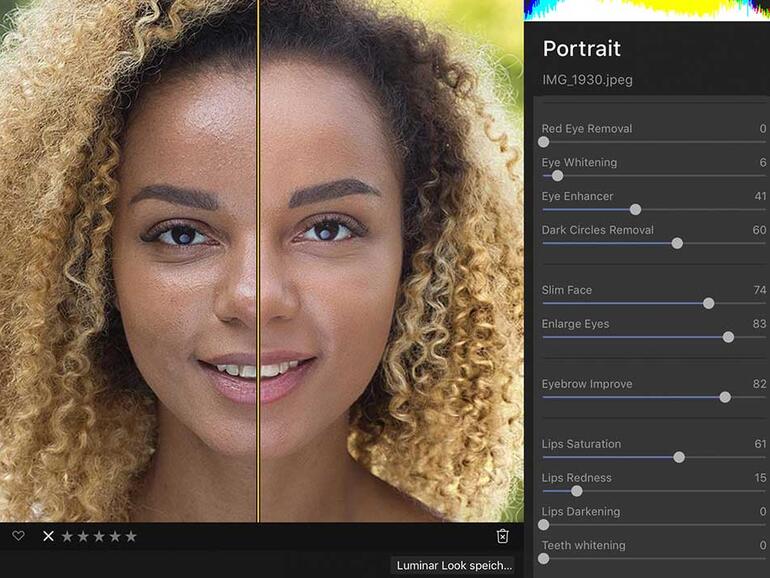The width and height of the screenshot is (770, 578).
Task: Click the Teeth whitening slider handle
Action: (543, 558)
